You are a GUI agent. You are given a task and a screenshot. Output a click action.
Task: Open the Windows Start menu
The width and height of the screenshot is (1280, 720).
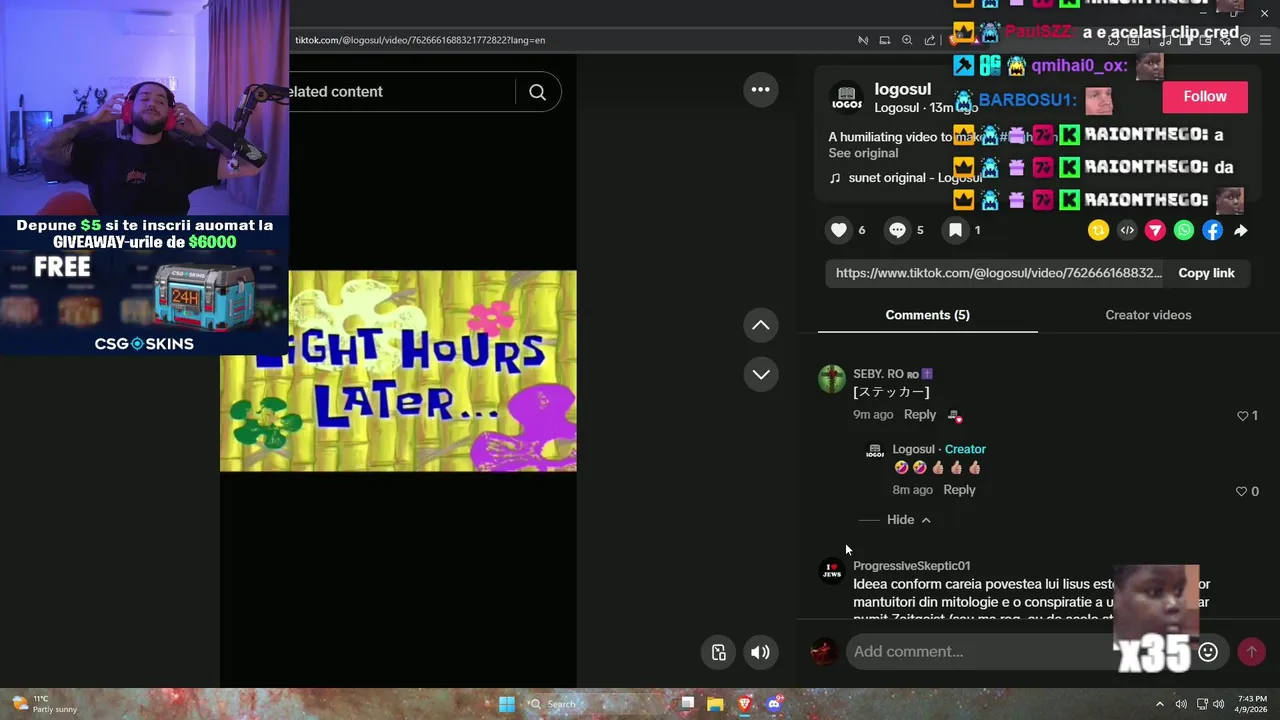507,704
